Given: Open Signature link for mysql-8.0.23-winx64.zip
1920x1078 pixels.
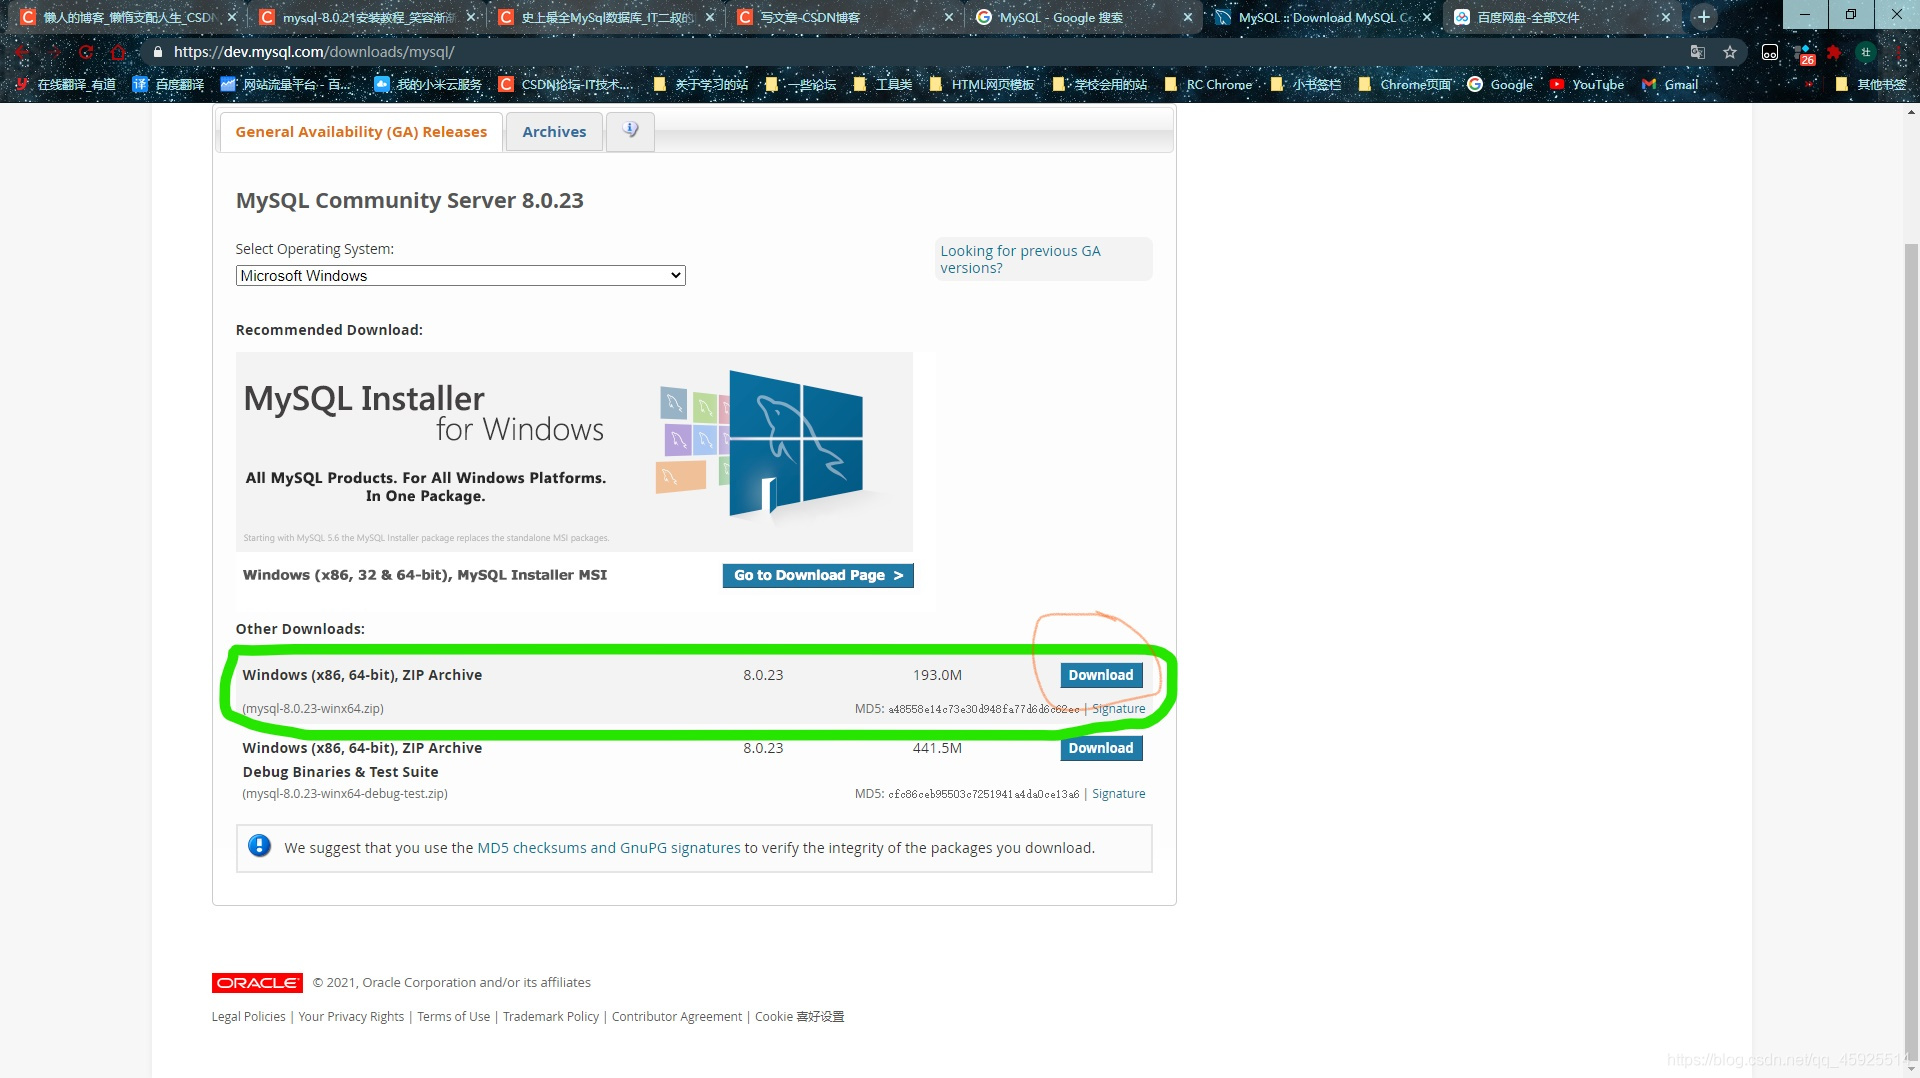Looking at the screenshot, I should (1118, 708).
